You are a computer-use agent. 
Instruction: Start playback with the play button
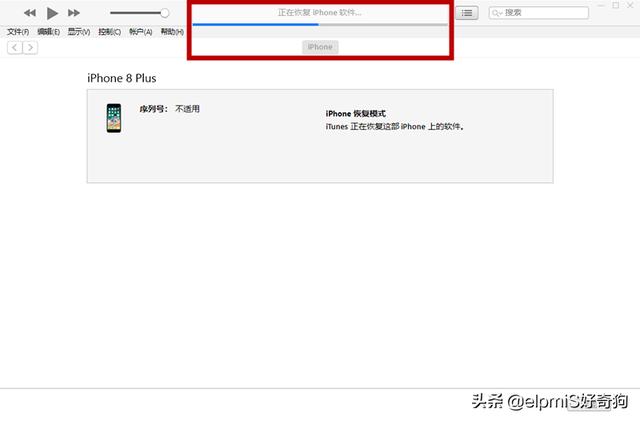coord(52,13)
